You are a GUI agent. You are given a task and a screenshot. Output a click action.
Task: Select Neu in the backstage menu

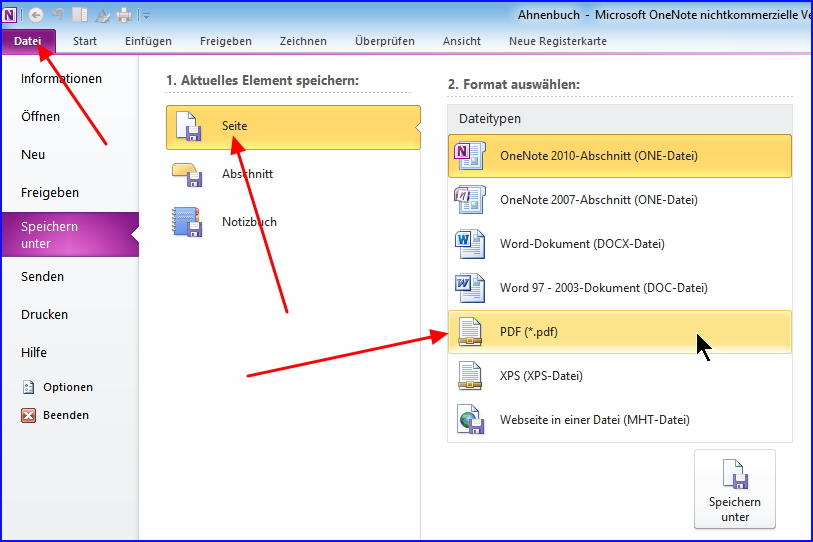coord(71,155)
